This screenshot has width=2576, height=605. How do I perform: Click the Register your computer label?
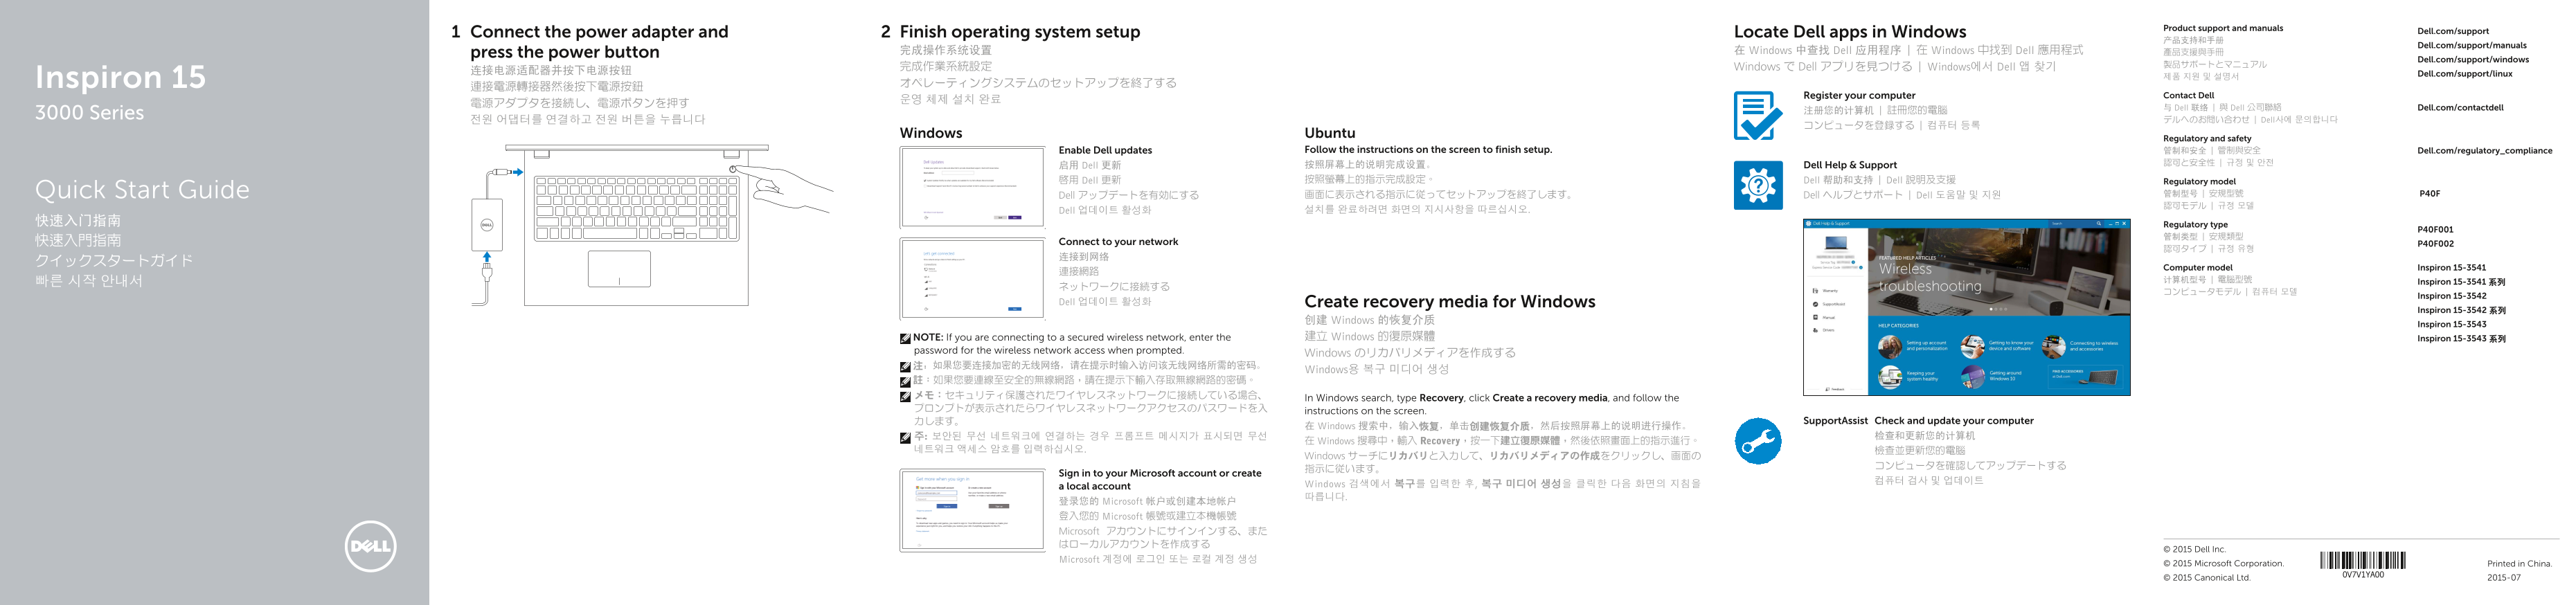pyautogui.click(x=1859, y=95)
